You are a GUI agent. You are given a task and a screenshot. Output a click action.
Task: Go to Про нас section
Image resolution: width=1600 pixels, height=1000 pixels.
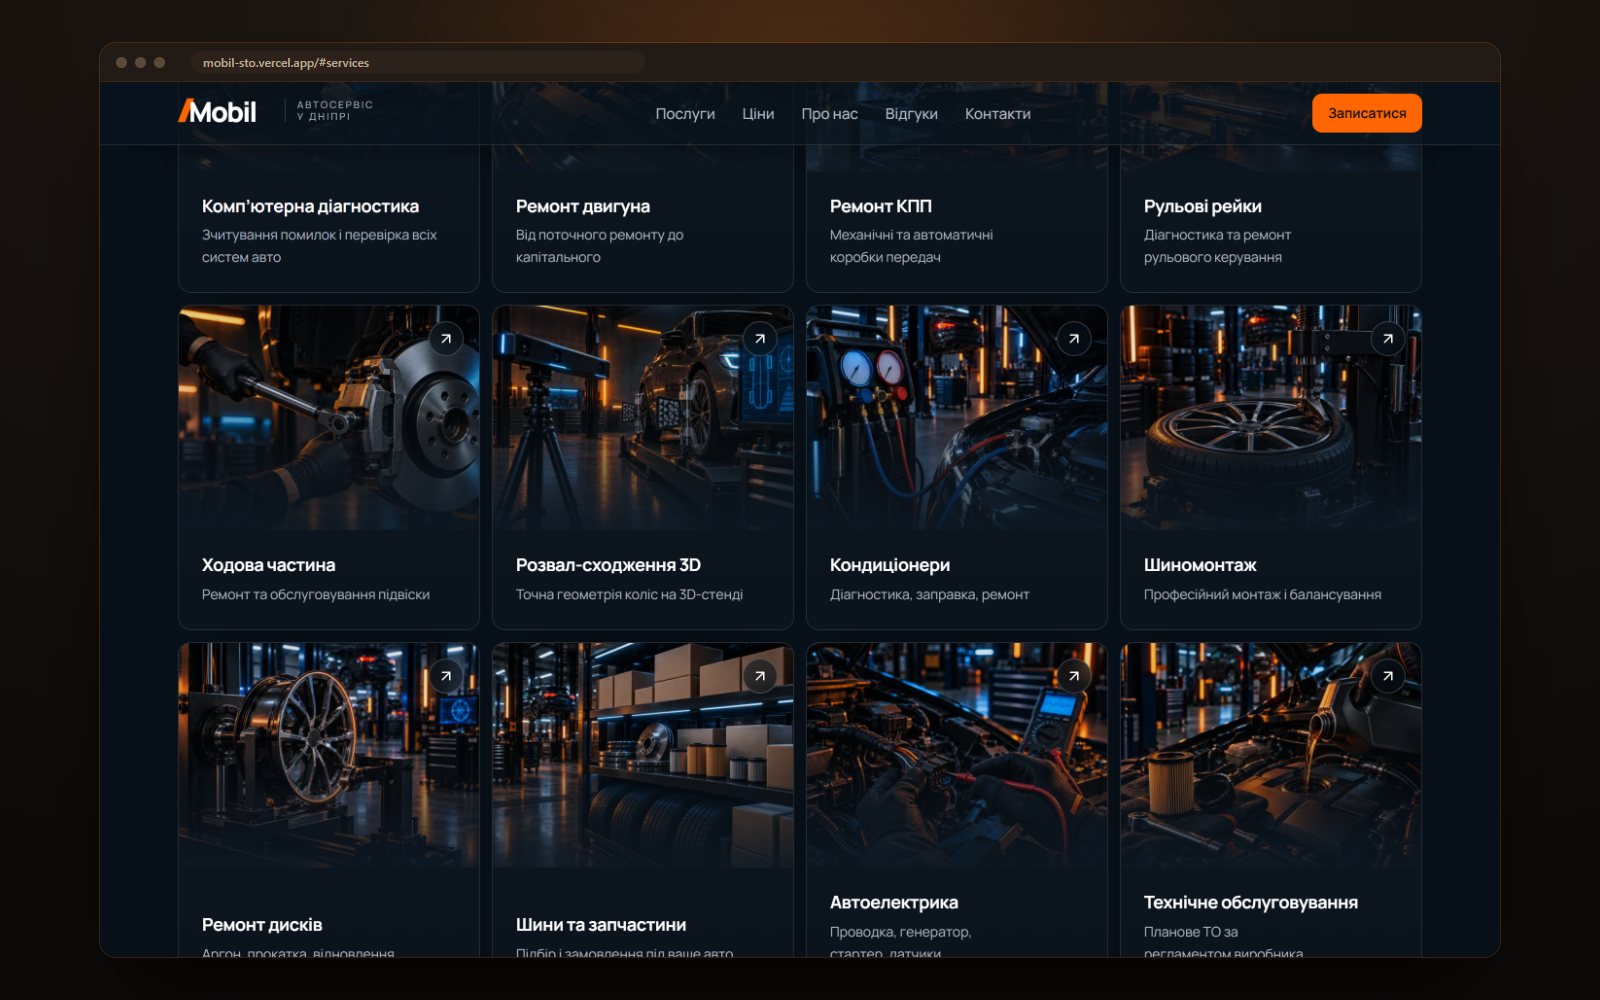(x=829, y=114)
